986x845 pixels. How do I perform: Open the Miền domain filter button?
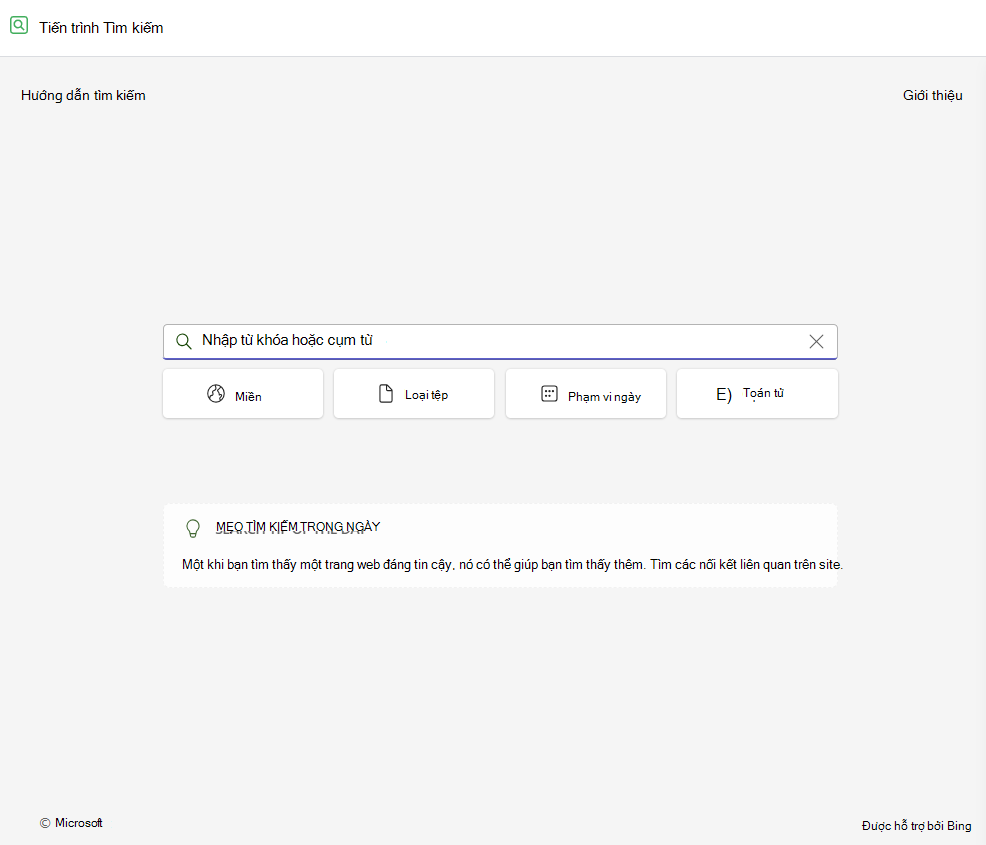pos(243,394)
